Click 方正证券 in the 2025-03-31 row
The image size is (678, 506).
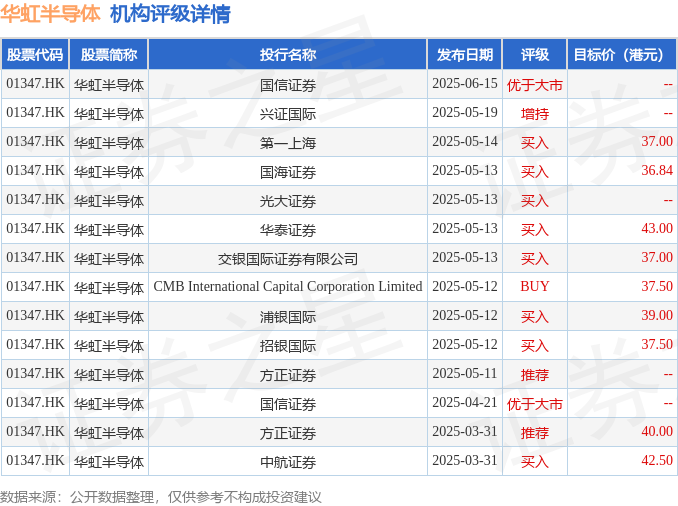(x=288, y=432)
